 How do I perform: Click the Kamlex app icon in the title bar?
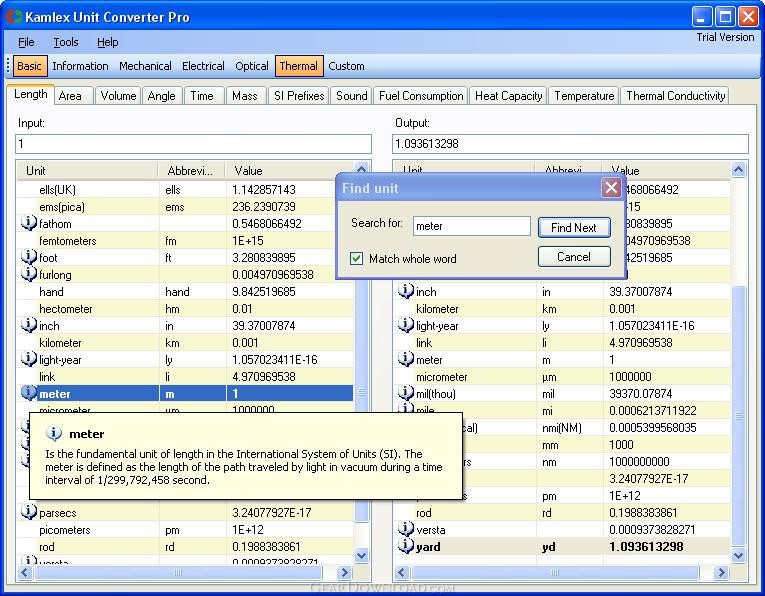14,17
